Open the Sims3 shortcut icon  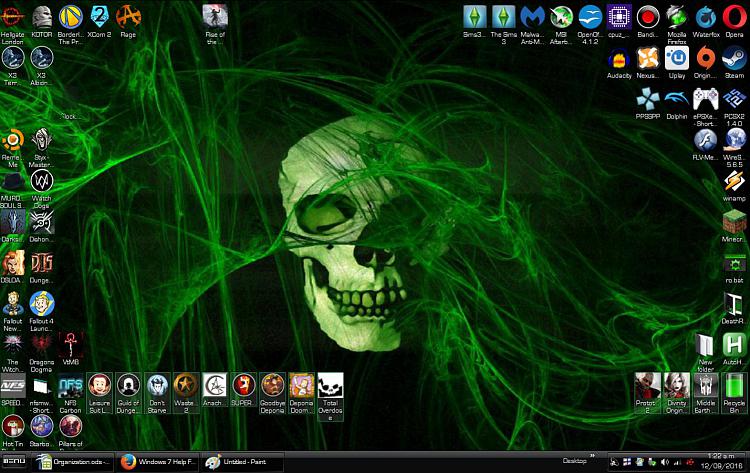point(474,21)
